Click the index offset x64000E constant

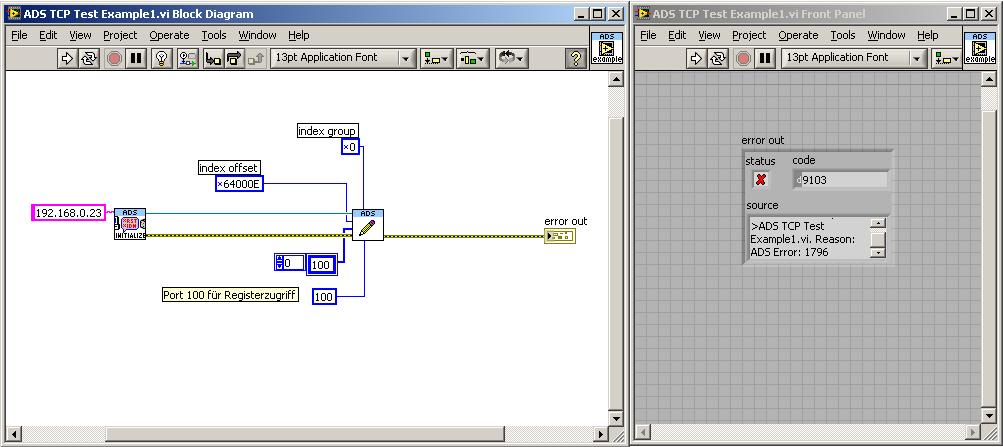(239, 184)
